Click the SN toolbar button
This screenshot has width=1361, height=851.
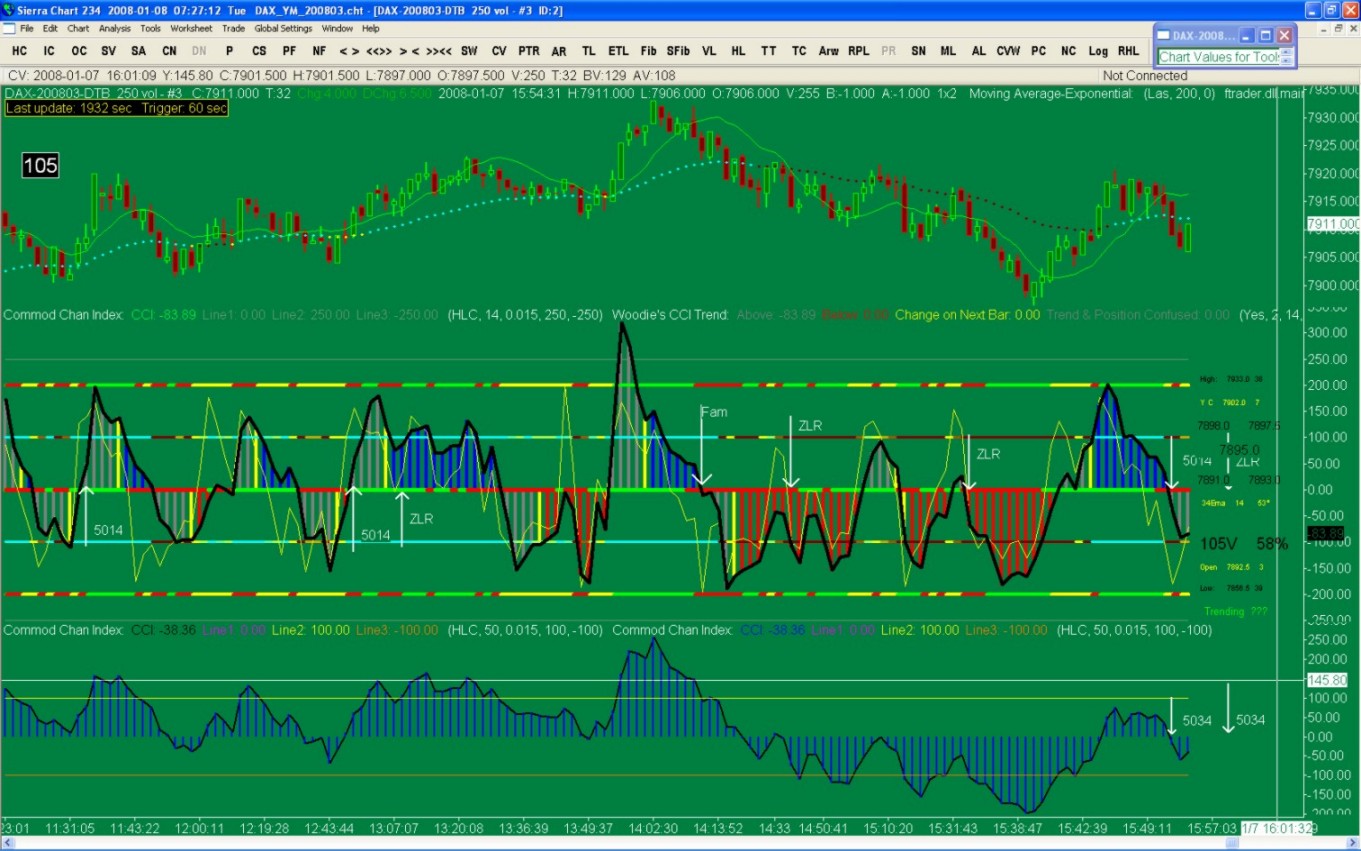pyautogui.click(x=919, y=51)
